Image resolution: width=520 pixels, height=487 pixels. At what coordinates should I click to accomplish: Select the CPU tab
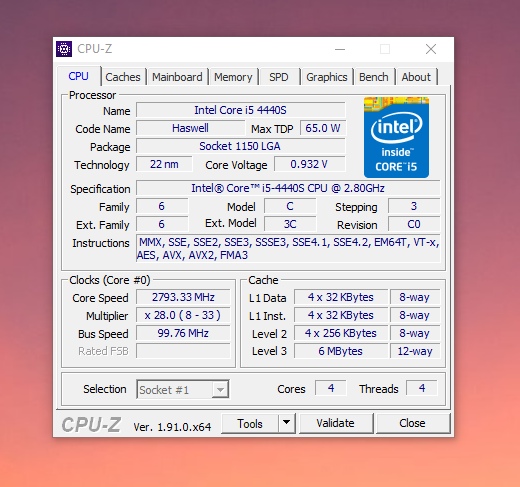pos(79,76)
